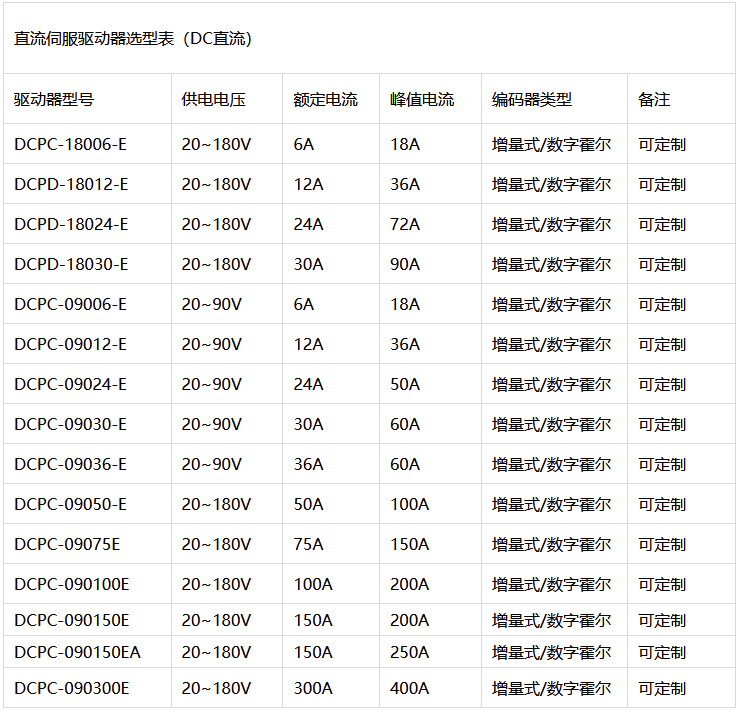Viewport: 740px width, 712px height.
Task: Select the 峰值电流 column header
Action: point(421,99)
